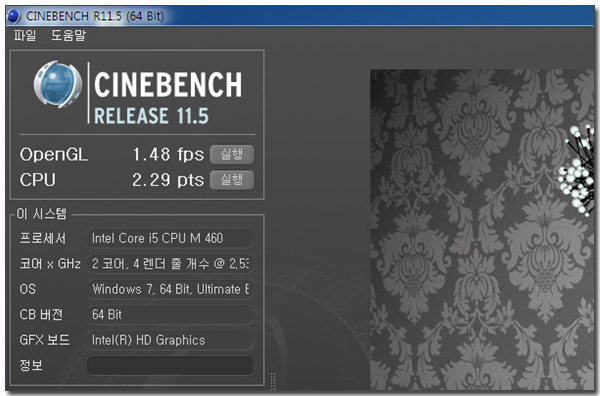Click the Cinebench globe logo
This screenshot has width=600, height=396.
click(58, 84)
